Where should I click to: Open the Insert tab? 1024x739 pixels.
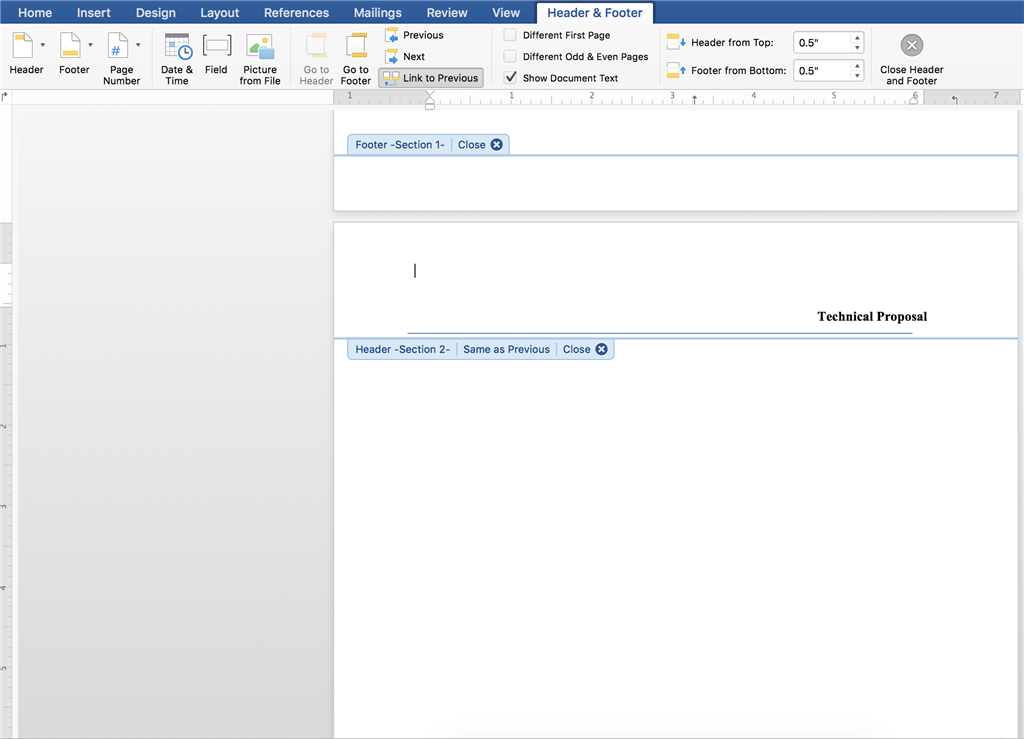[x=93, y=13]
